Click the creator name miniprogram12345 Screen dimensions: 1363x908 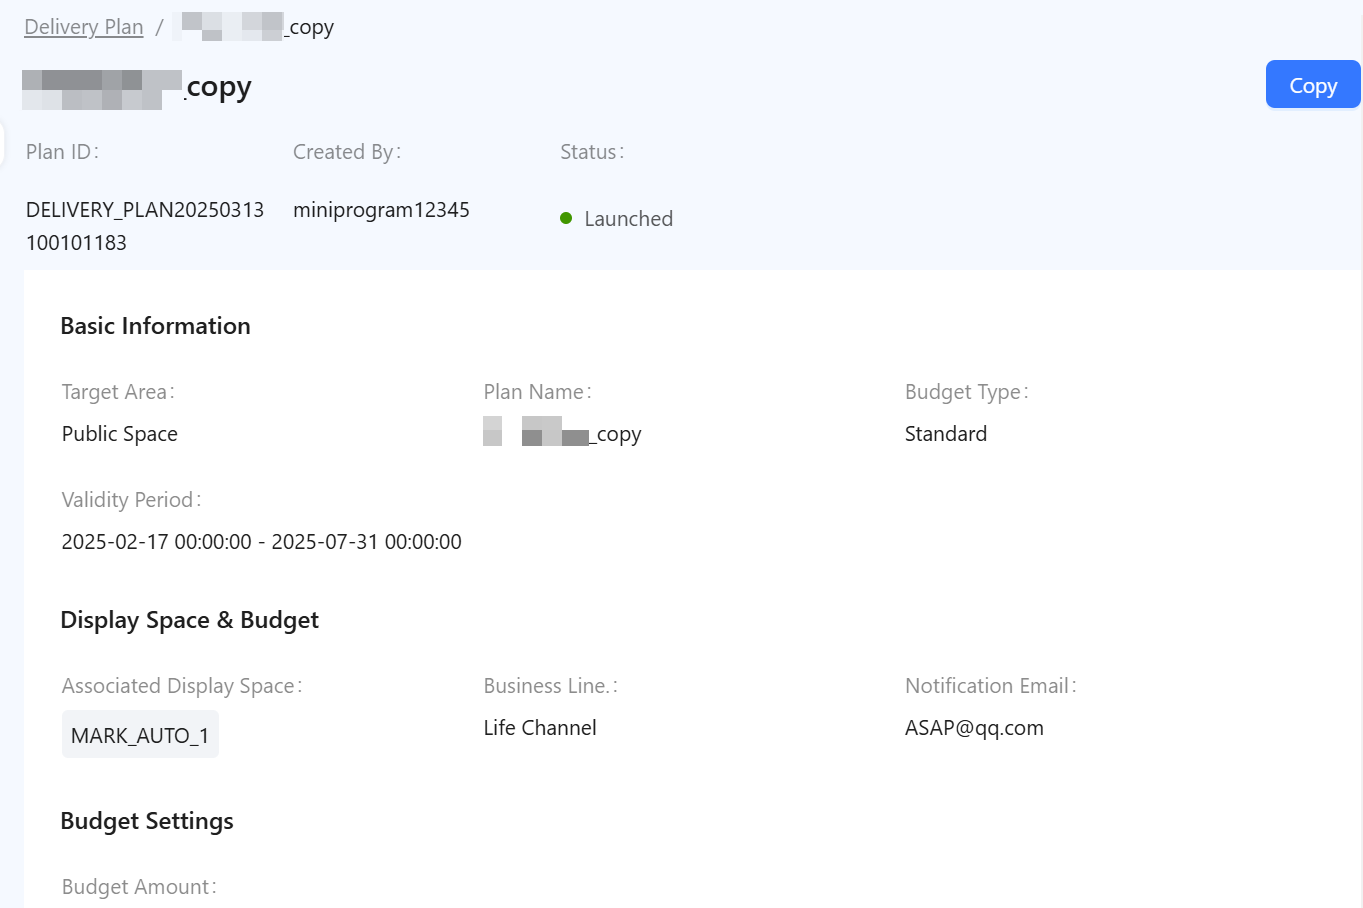381,210
